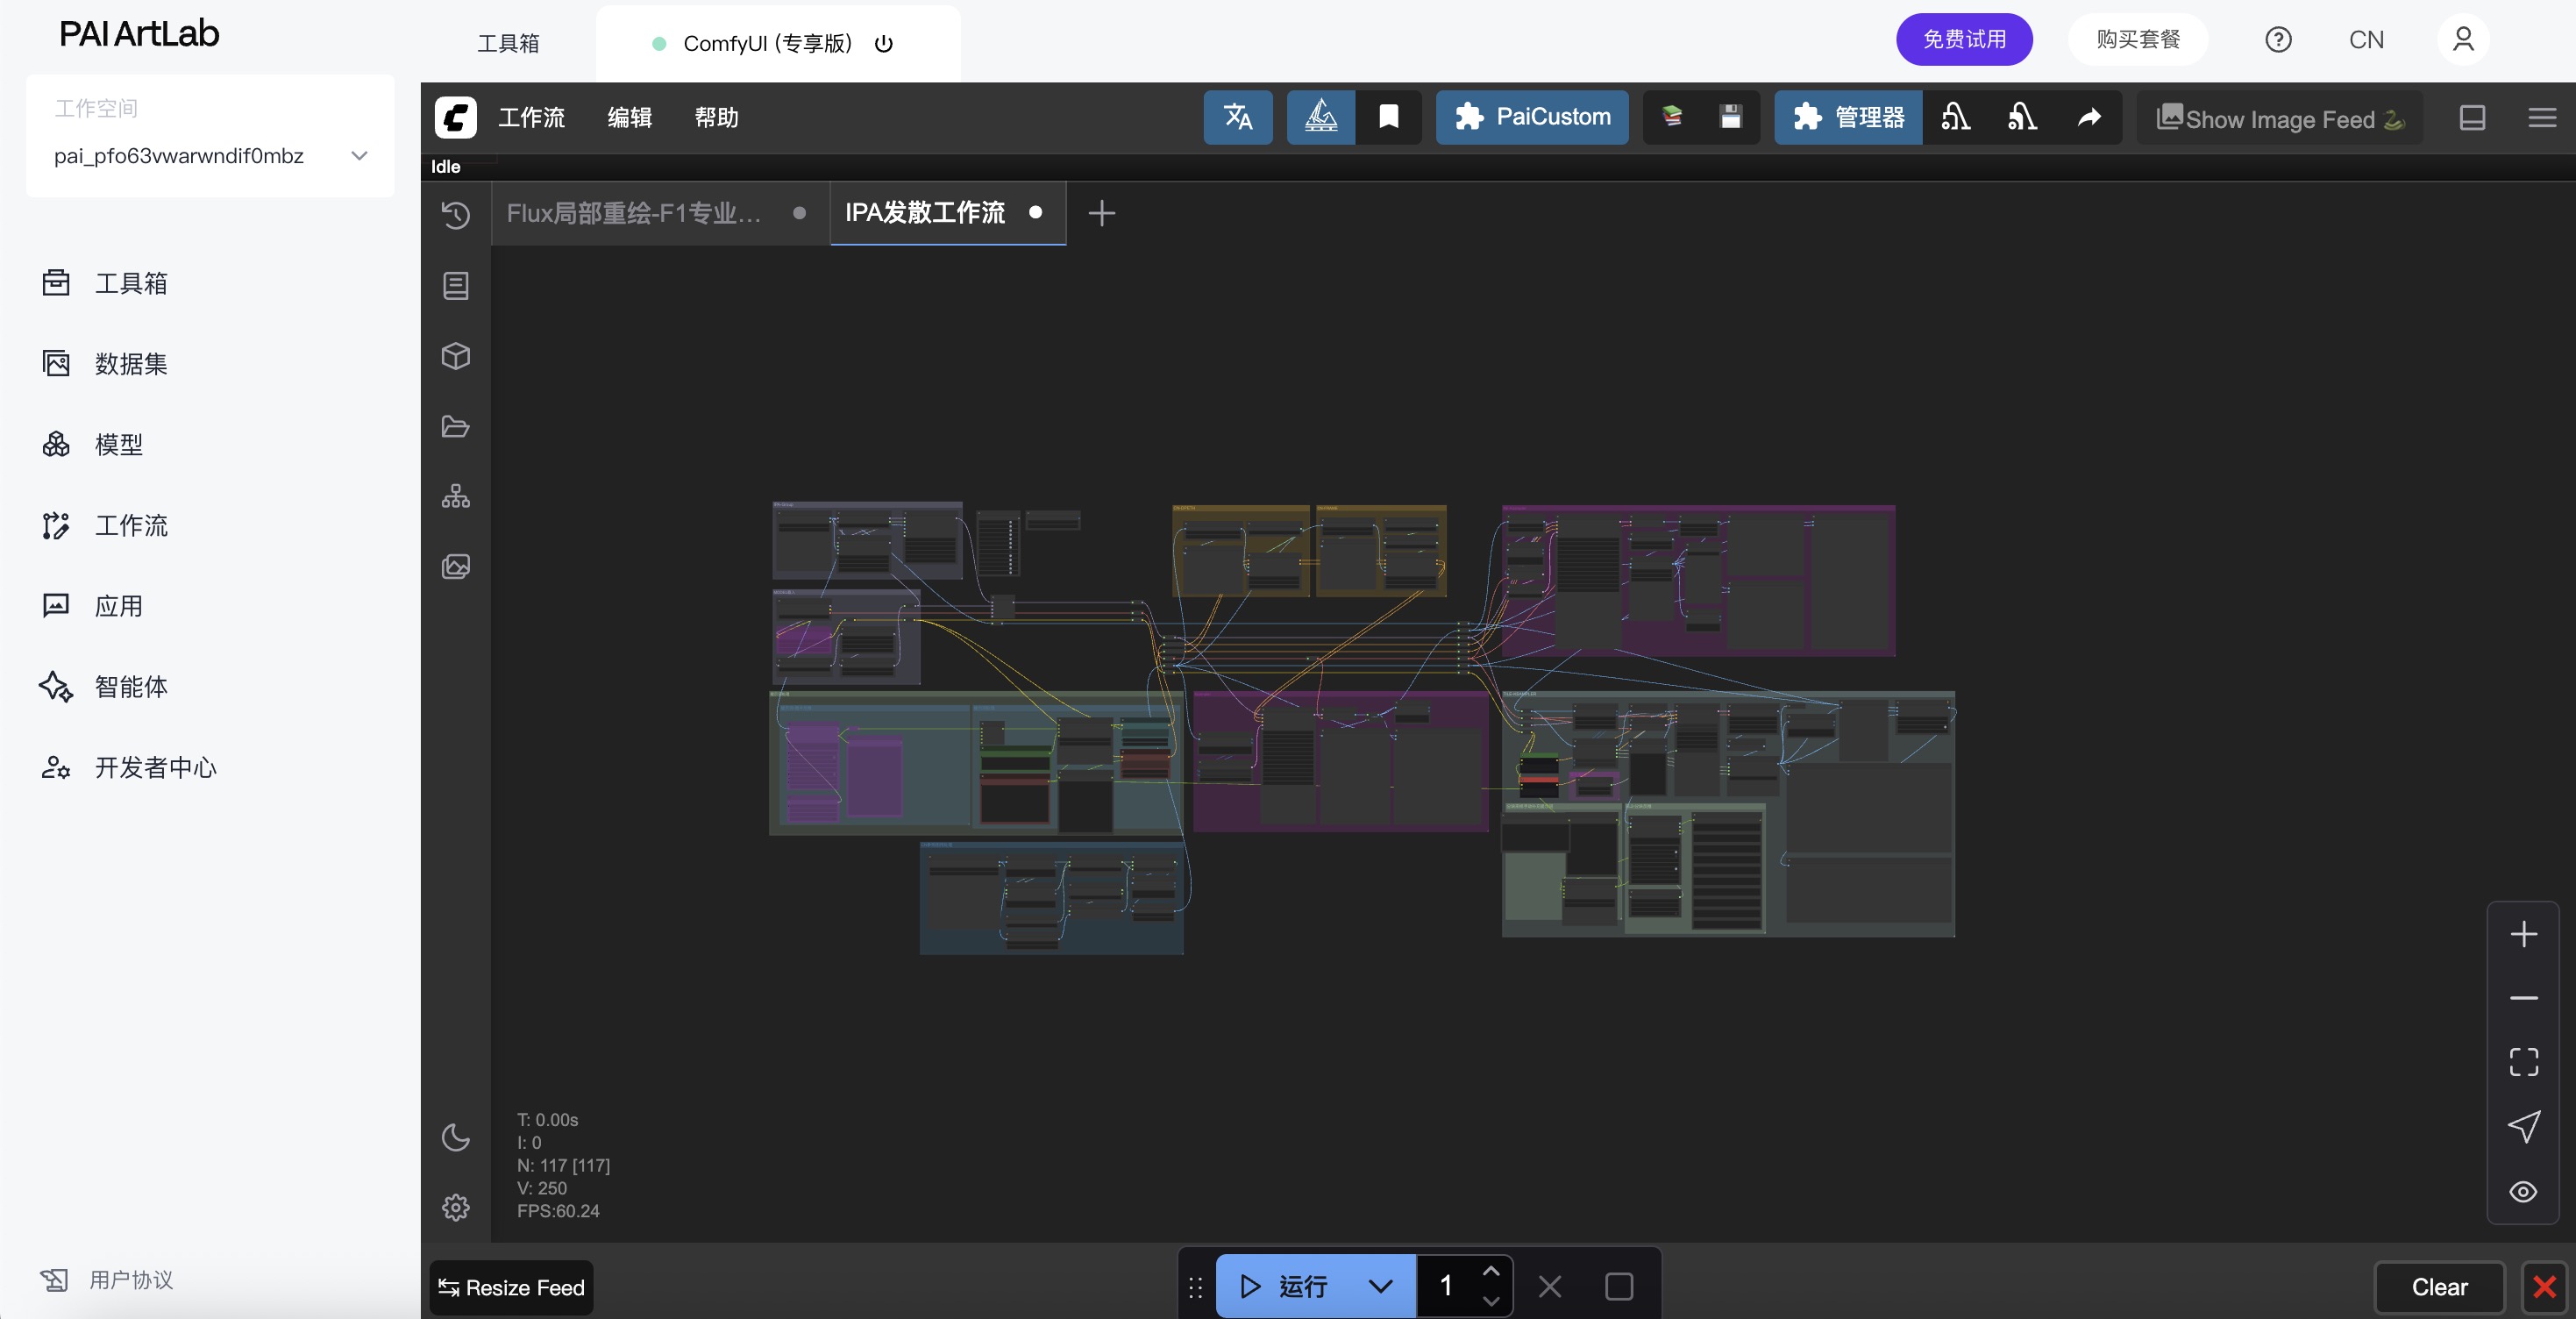The width and height of the screenshot is (2576, 1319).
Task: Open the model library tree icon
Action: coord(456,497)
